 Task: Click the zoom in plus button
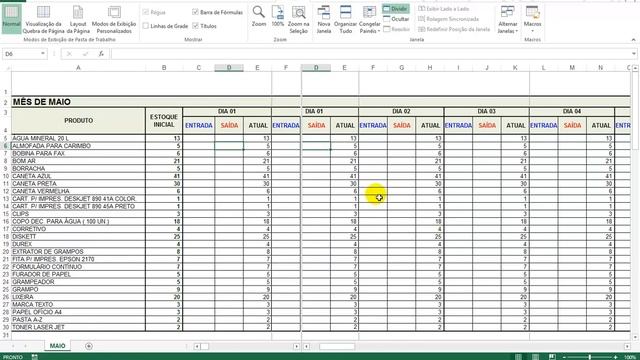[x=616, y=357]
